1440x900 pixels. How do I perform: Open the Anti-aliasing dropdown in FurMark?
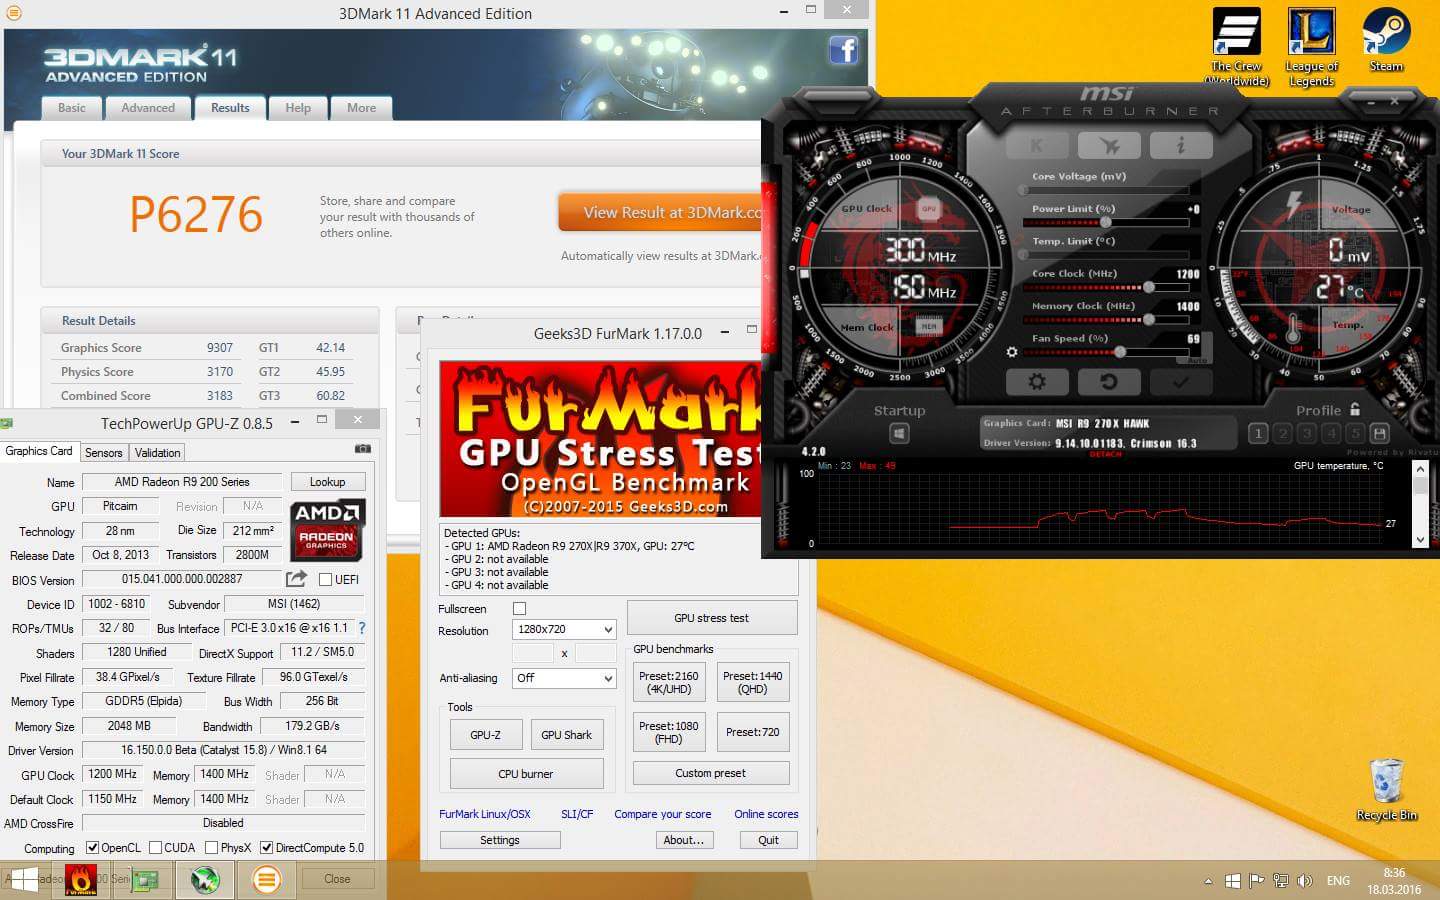(564, 678)
